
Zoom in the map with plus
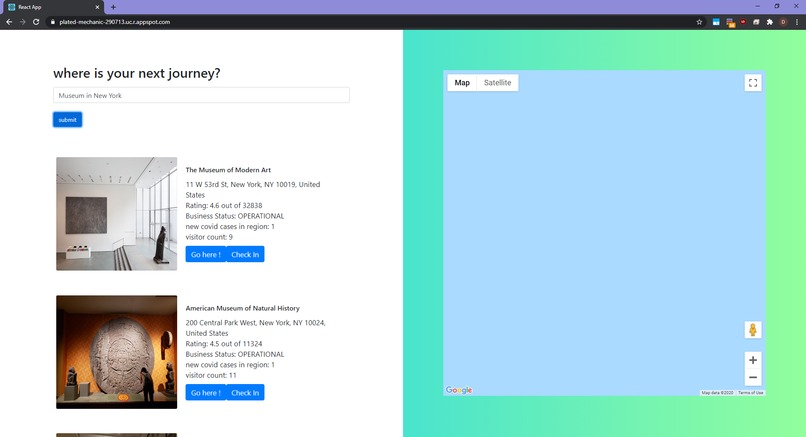pyautogui.click(x=753, y=360)
